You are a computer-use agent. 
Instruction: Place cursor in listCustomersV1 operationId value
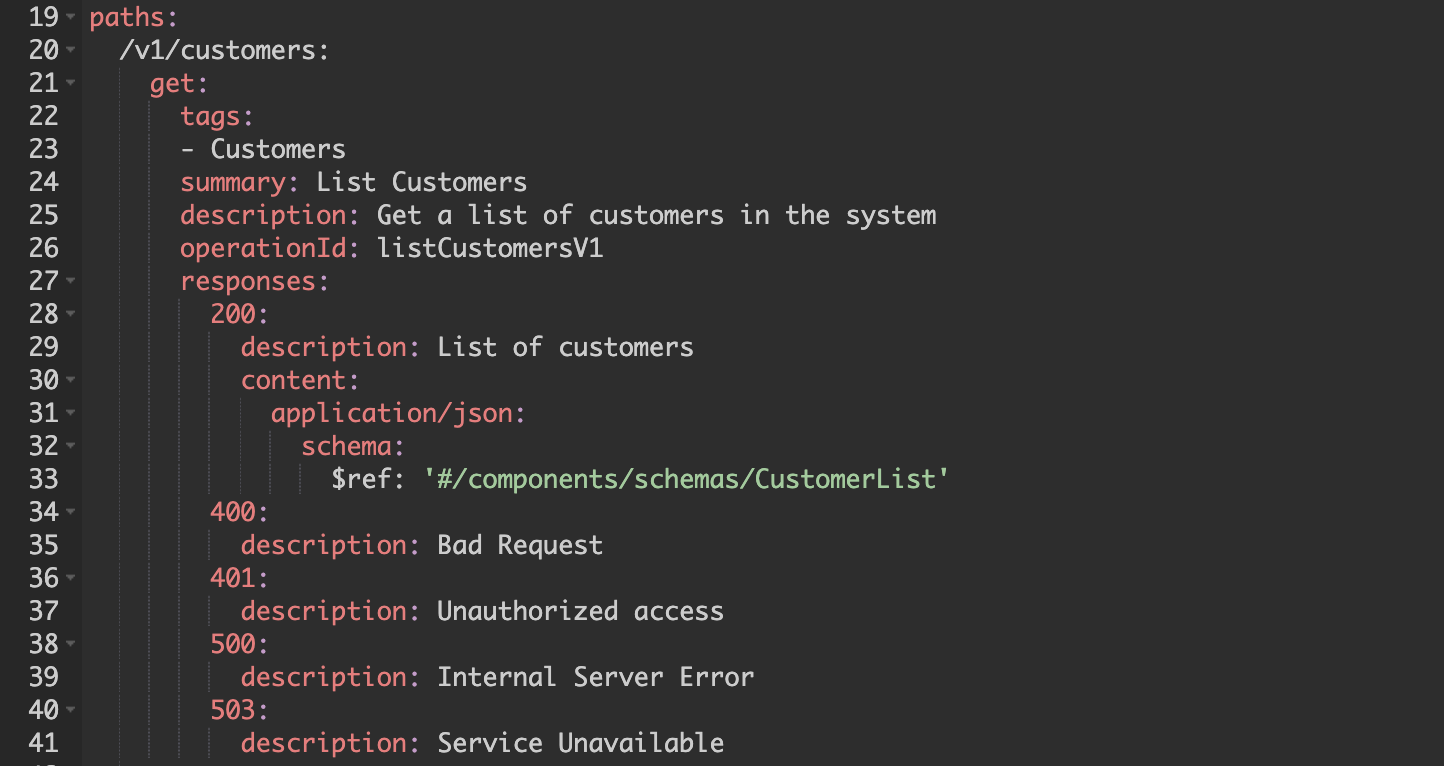490,248
